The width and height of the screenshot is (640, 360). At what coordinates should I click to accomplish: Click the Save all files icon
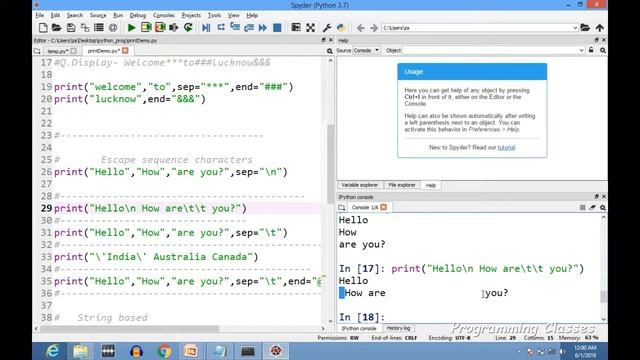coord(85,28)
